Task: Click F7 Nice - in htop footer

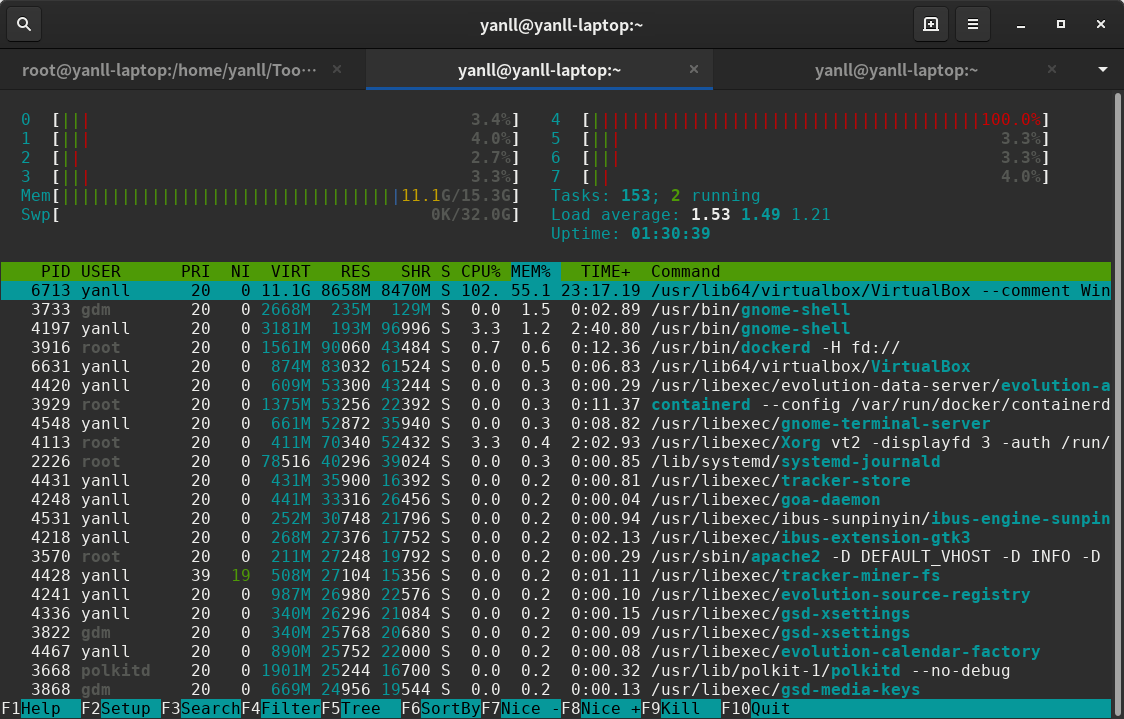Action: 521,709
